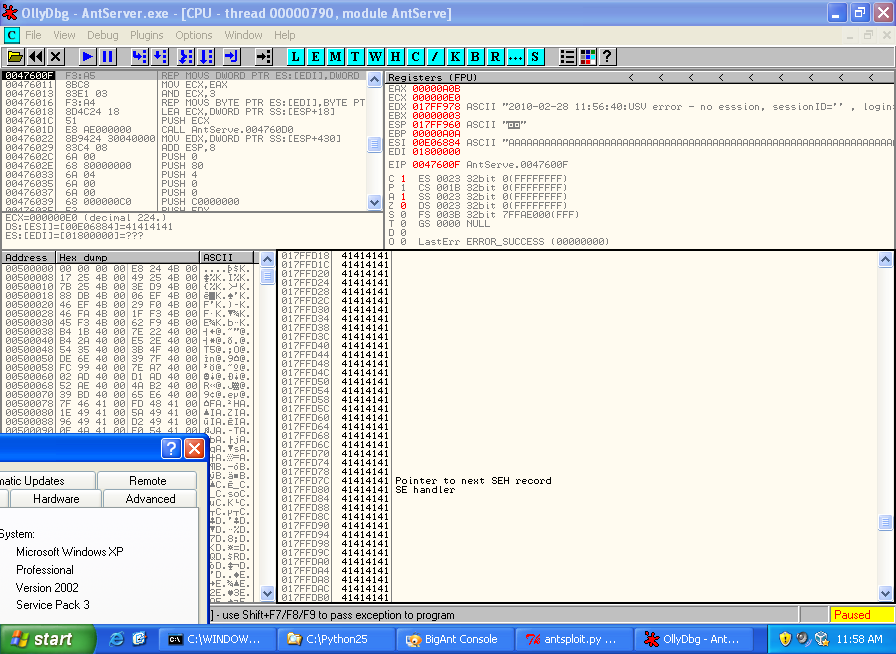Open the Debug menu
The height and width of the screenshot is (654, 896).
pos(103,35)
